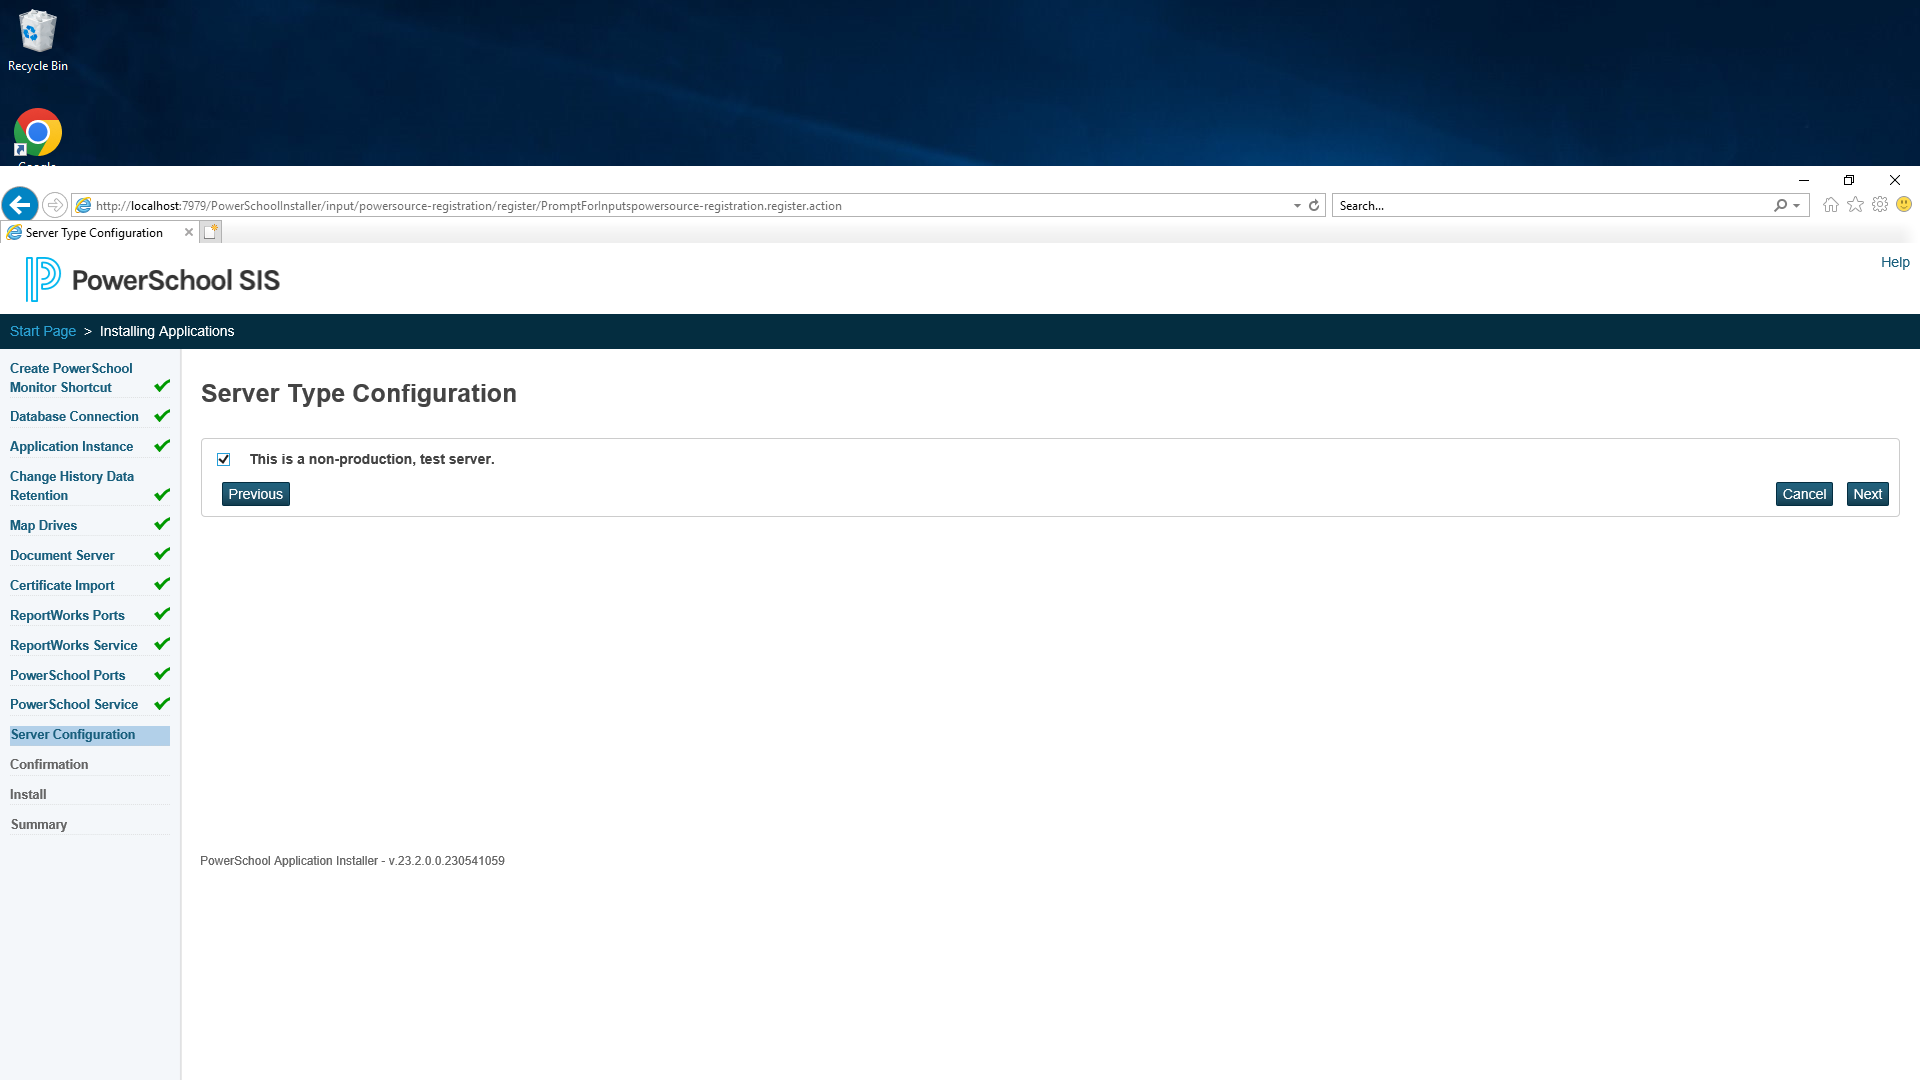Image resolution: width=1920 pixels, height=1080 pixels.
Task: Open Create PowerSchool Monitor Shortcut step
Action: point(71,378)
